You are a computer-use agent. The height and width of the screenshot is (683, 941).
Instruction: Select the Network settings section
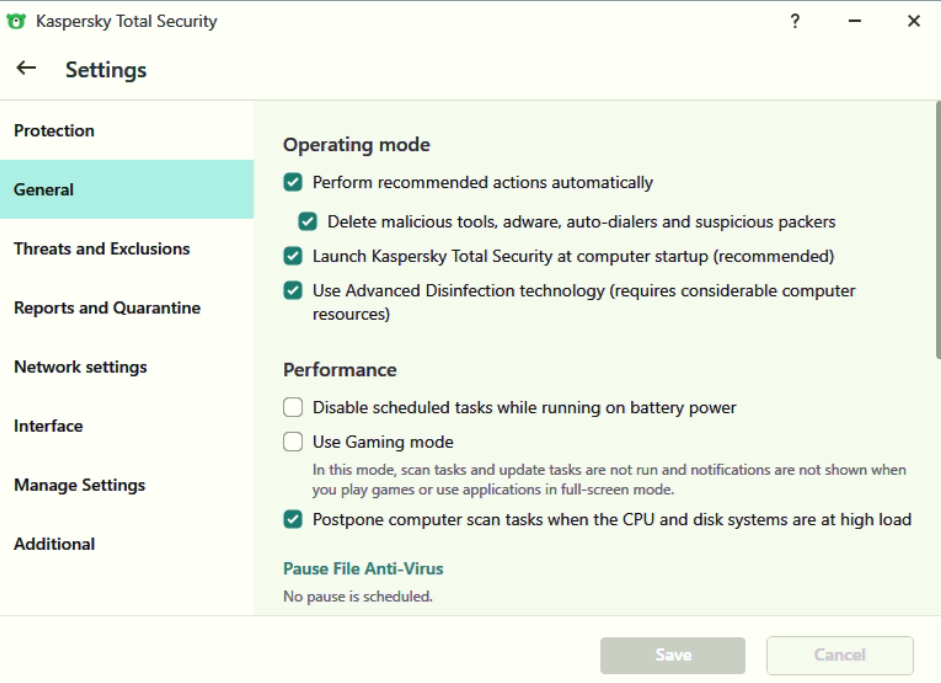80,367
